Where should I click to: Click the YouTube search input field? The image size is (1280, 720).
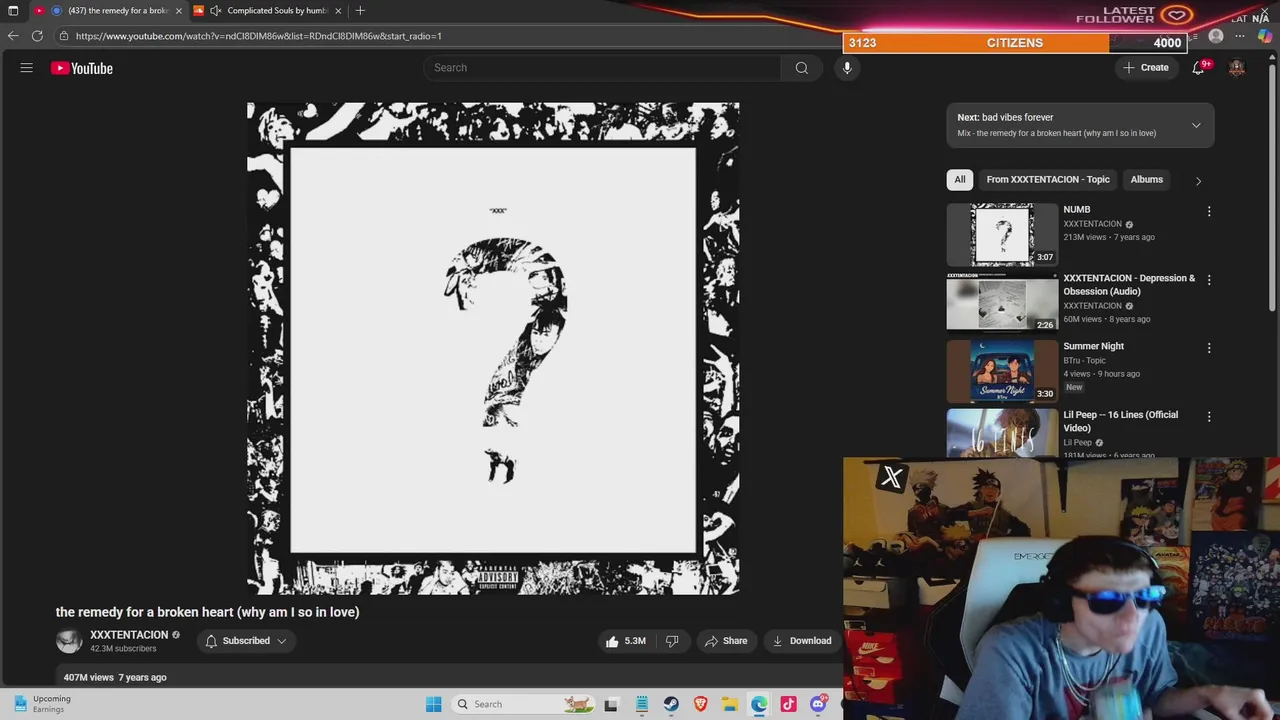coord(602,68)
